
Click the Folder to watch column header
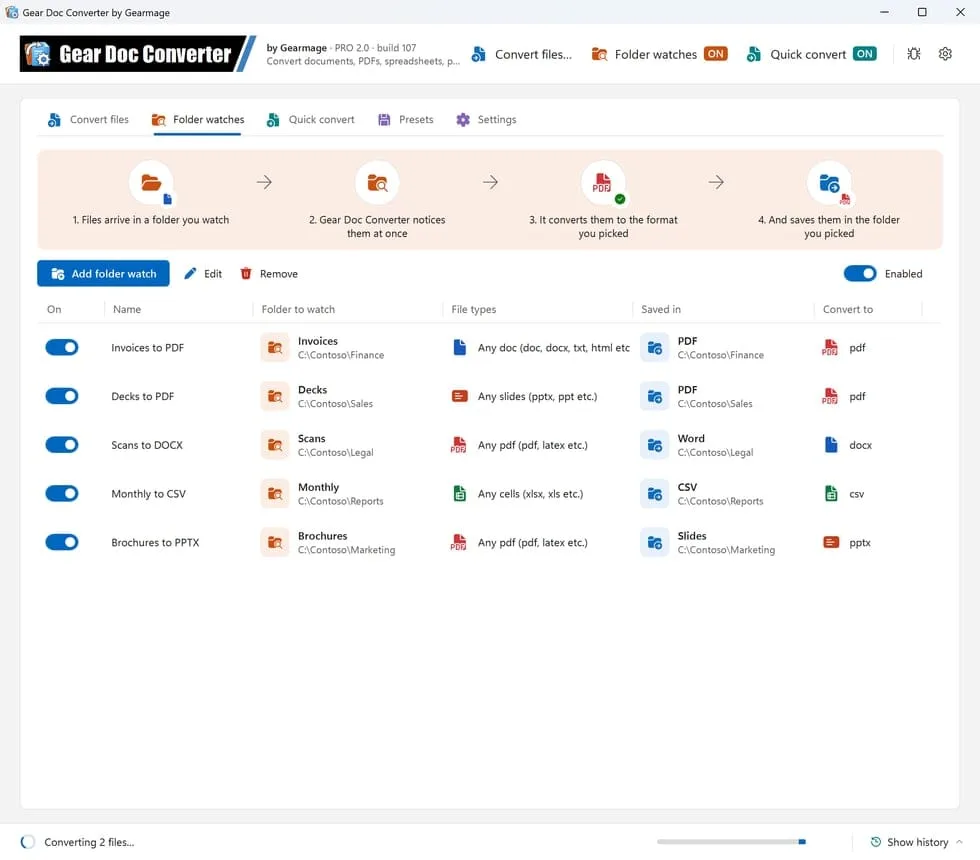[x=298, y=309]
